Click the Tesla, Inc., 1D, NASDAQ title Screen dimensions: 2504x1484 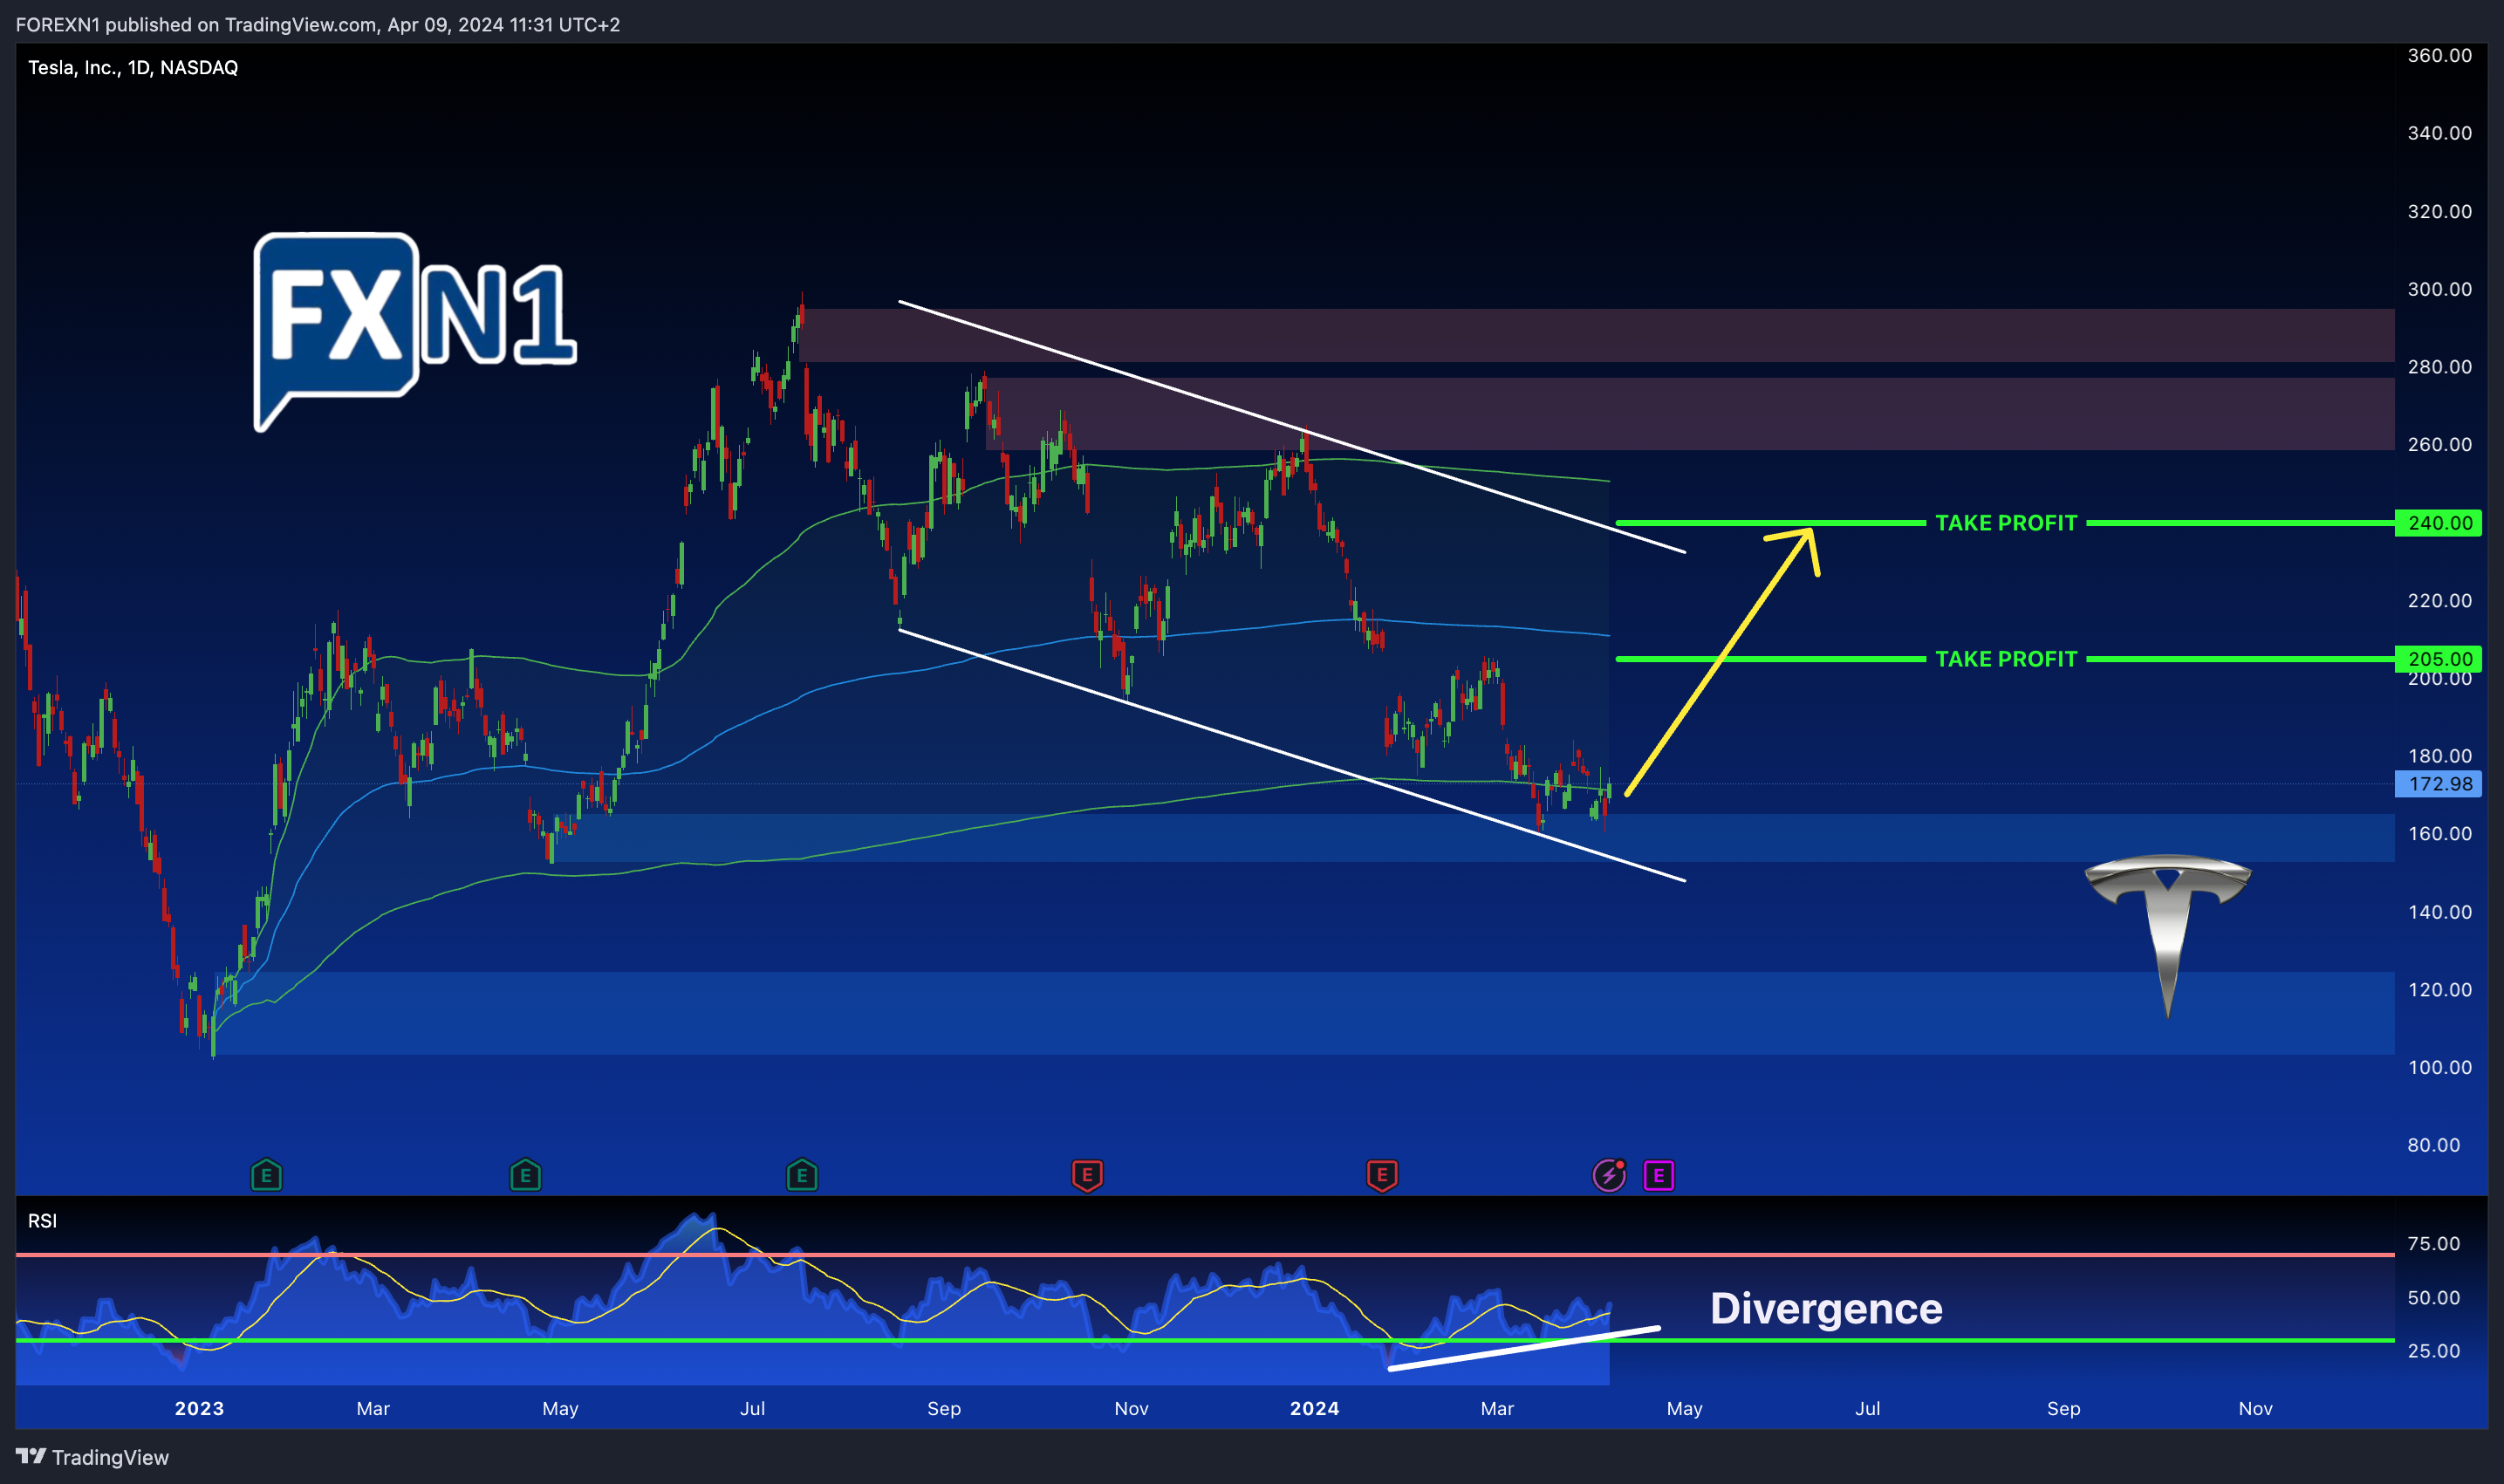tap(133, 68)
